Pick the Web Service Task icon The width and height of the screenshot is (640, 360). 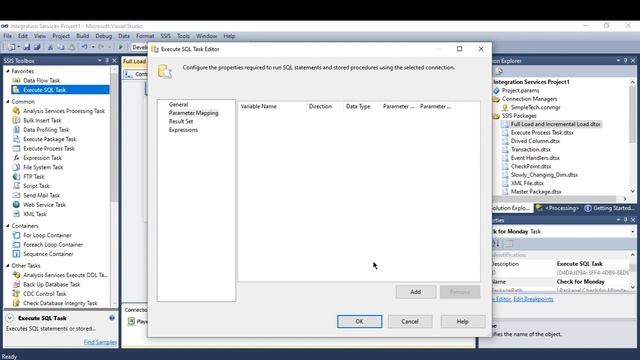click(x=16, y=205)
